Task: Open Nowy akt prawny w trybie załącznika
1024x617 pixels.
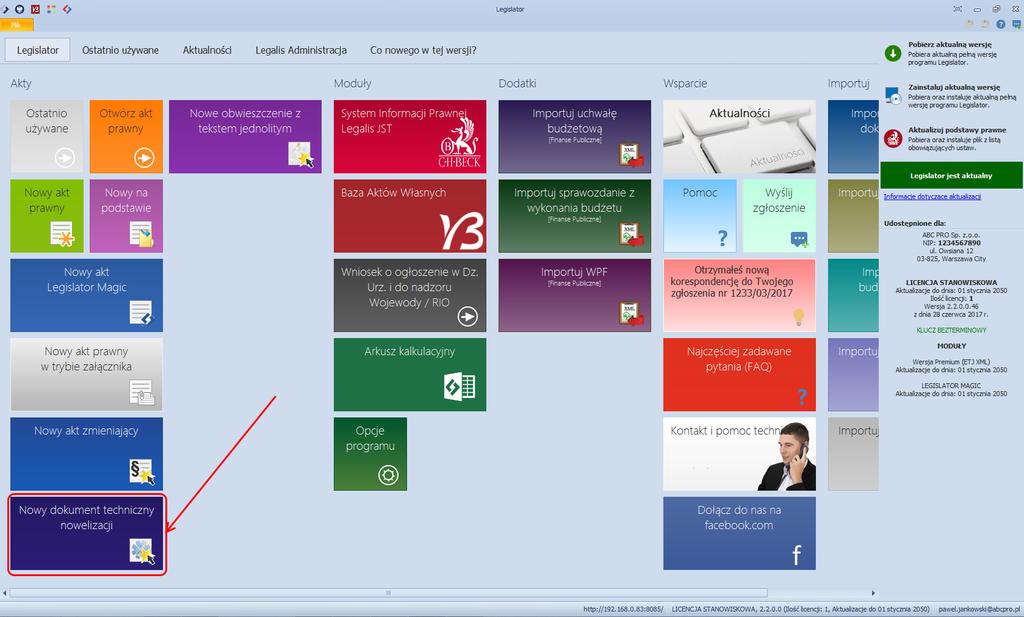Action: (x=86, y=375)
